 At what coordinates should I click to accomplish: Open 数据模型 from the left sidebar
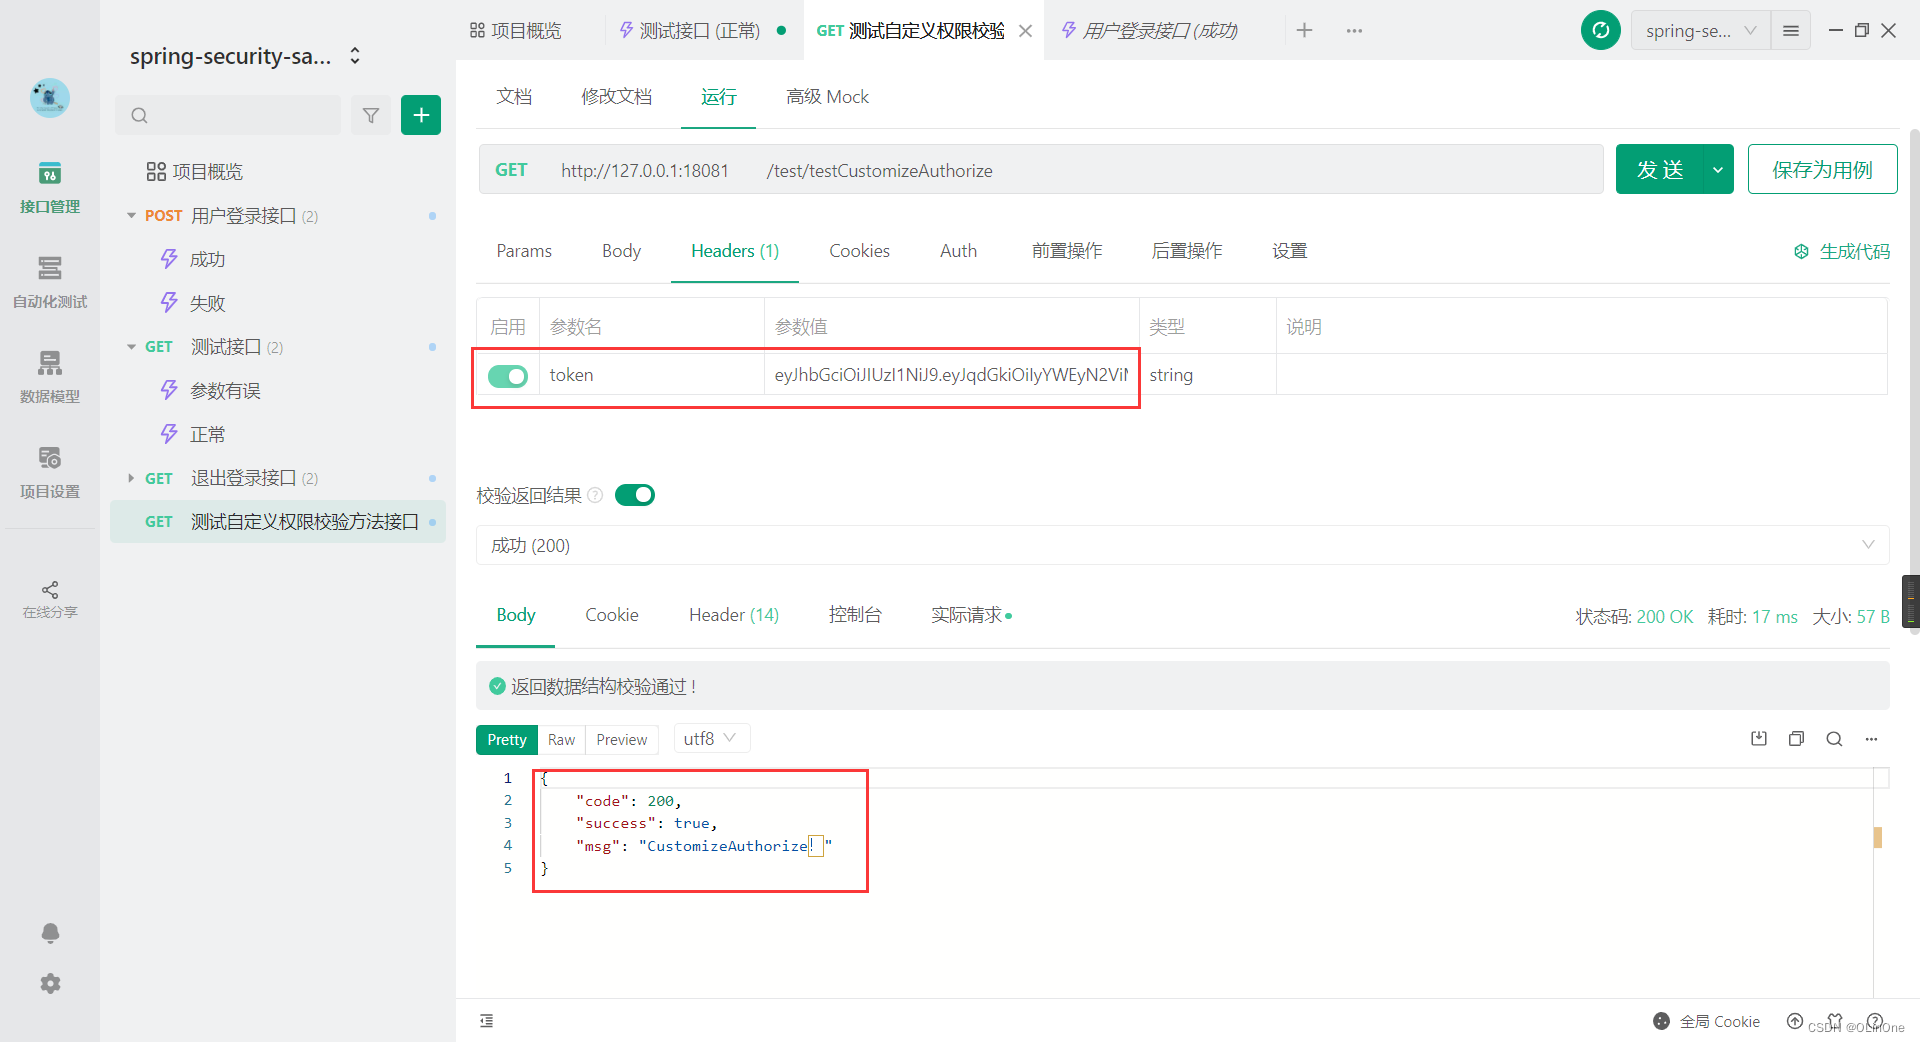[x=50, y=377]
